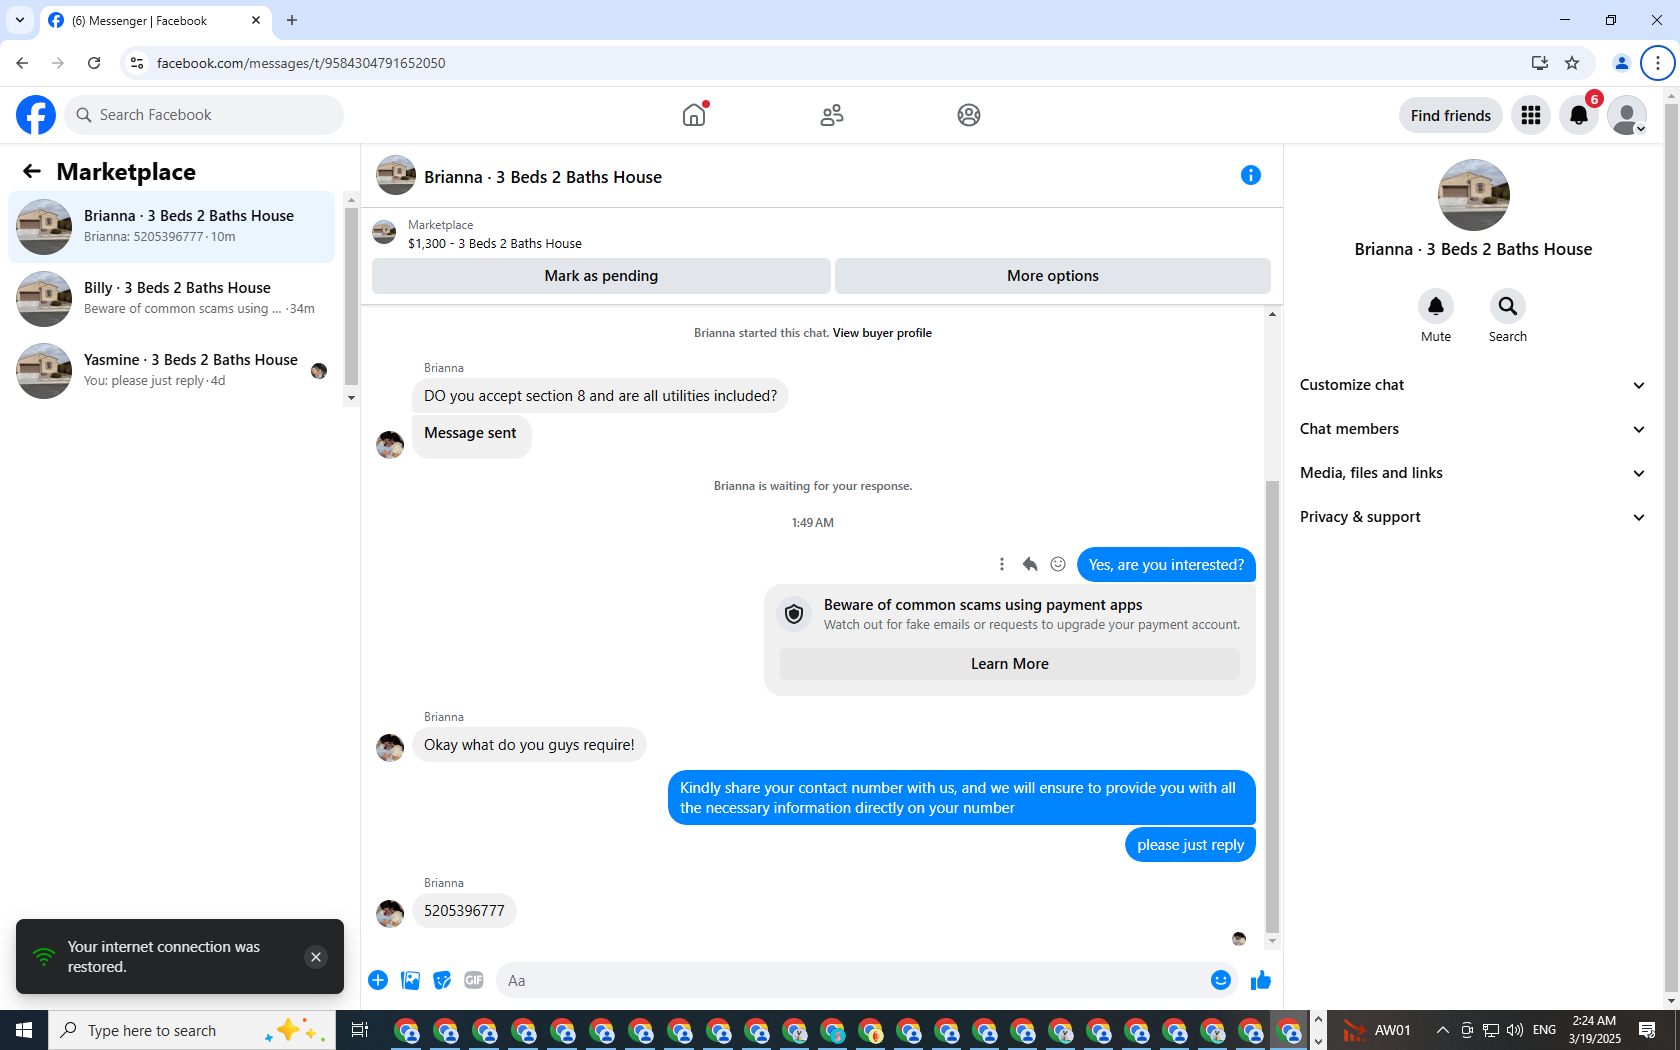Screen dimensions: 1680x1050
Task: Click the install app icon in address bar
Action: pyautogui.click(x=1540, y=63)
